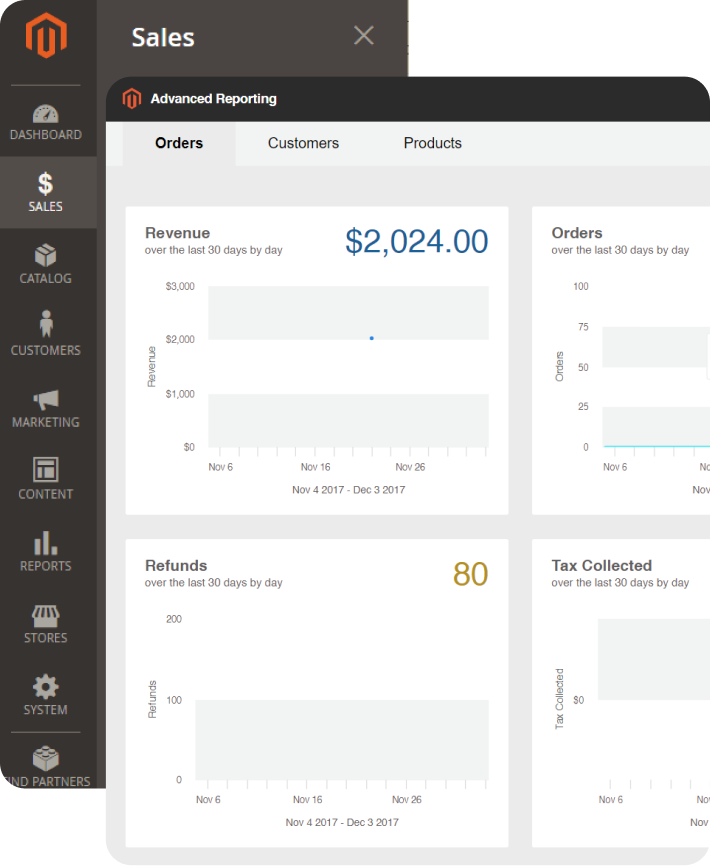Screen dimensions: 710x866
Task: Click the Stores storefront icon
Action: tap(46, 614)
